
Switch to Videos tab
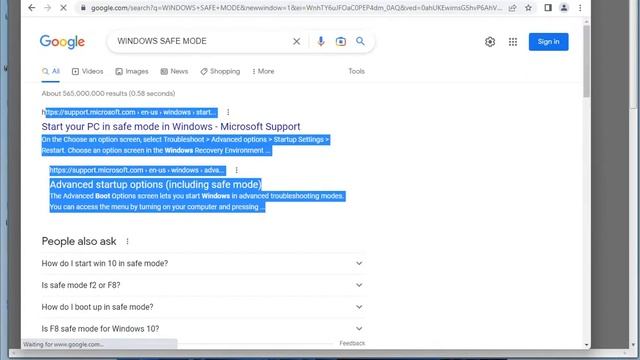(x=88, y=71)
